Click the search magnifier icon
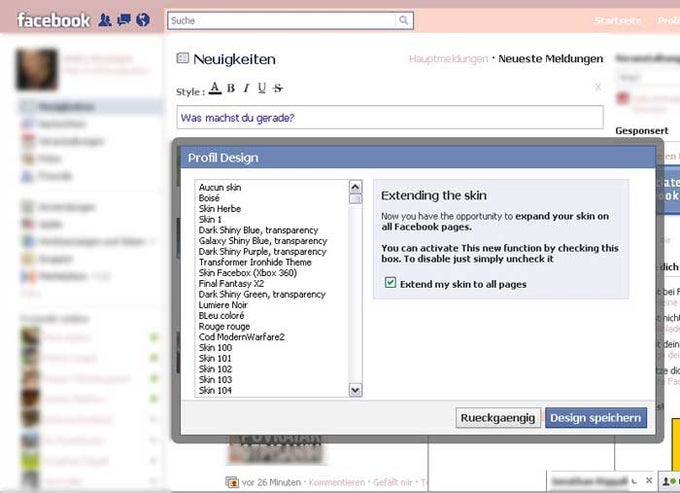The height and width of the screenshot is (493, 680). pos(403,20)
